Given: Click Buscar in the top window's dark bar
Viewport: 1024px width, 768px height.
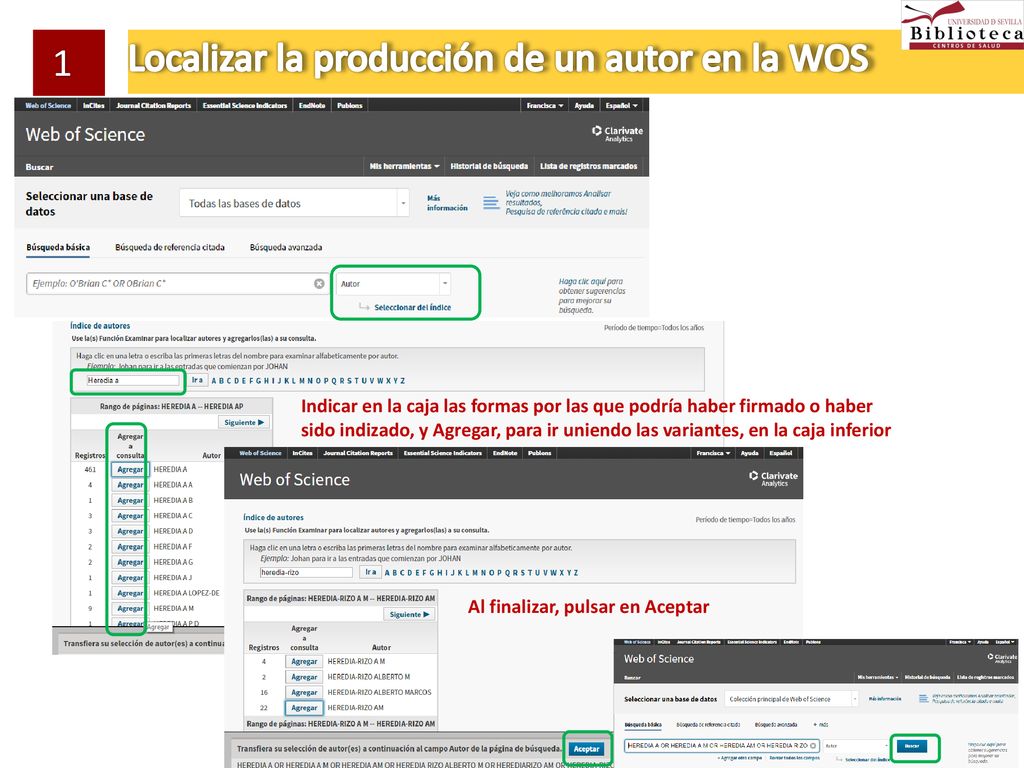Looking at the screenshot, I should coord(39,167).
